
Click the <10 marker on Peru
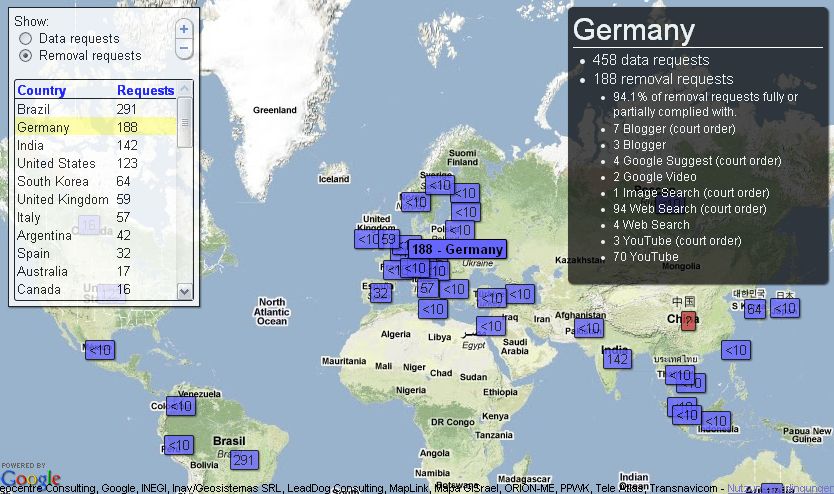click(179, 445)
